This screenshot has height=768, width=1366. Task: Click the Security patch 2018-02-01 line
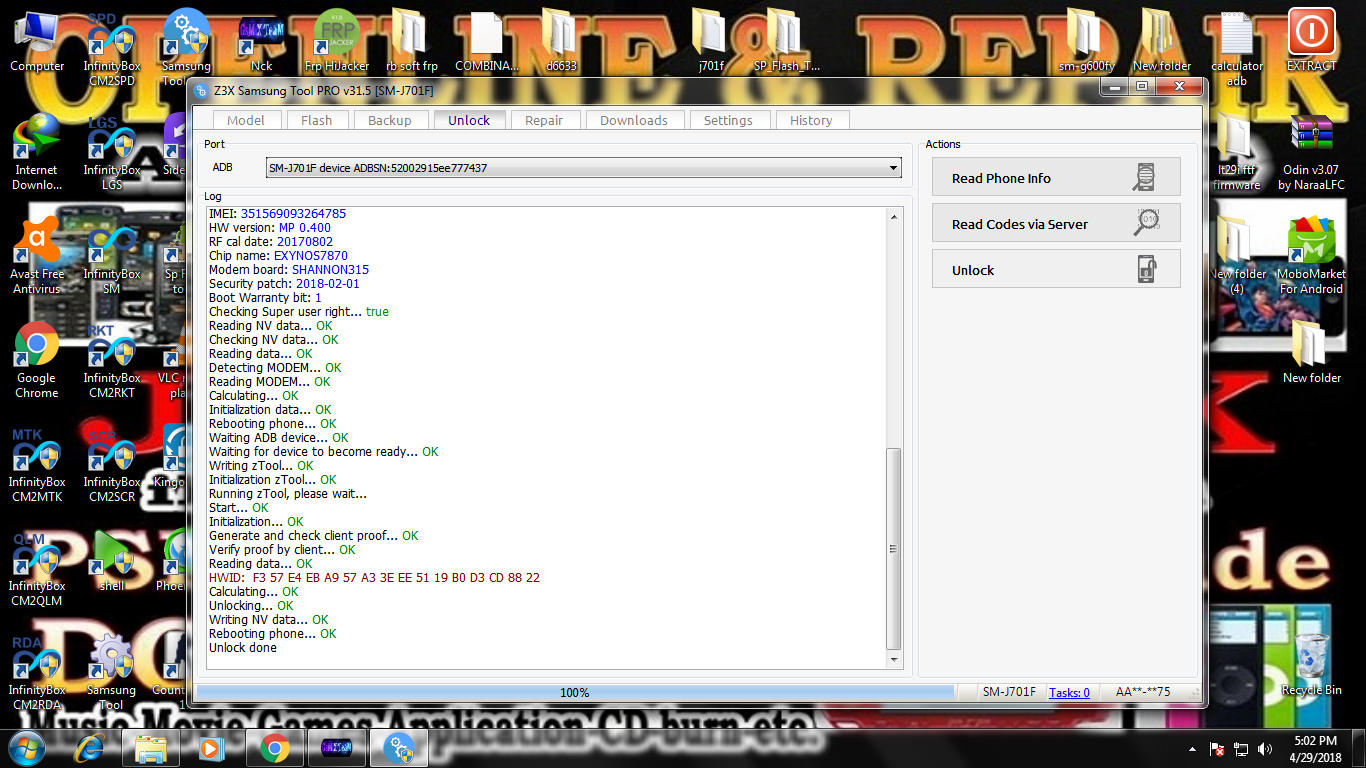point(285,284)
